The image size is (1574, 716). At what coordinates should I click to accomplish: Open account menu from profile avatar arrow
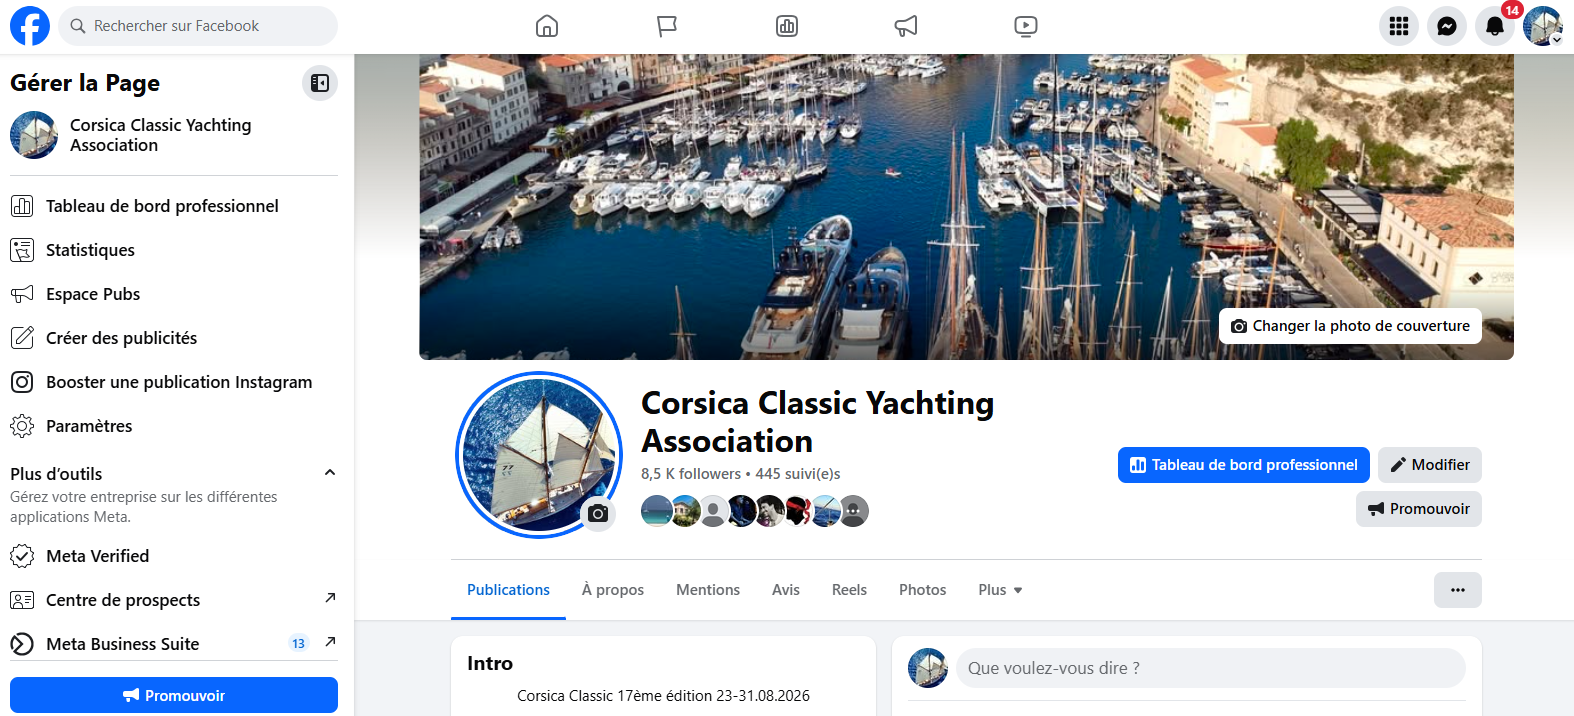pos(1557,40)
